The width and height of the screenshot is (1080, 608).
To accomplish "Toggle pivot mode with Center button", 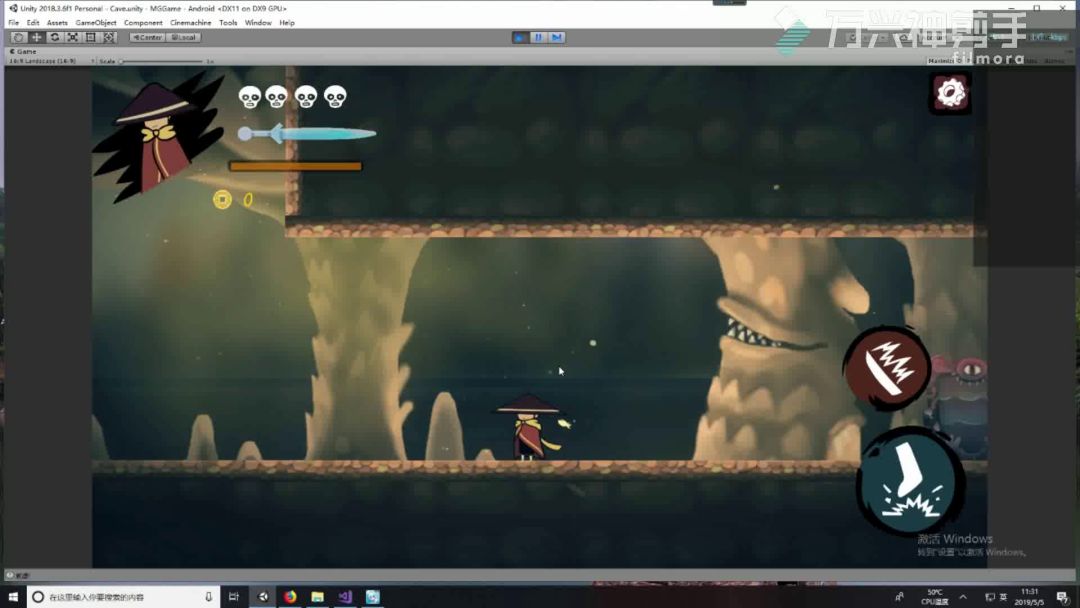I will pyautogui.click(x=147, y=37).
